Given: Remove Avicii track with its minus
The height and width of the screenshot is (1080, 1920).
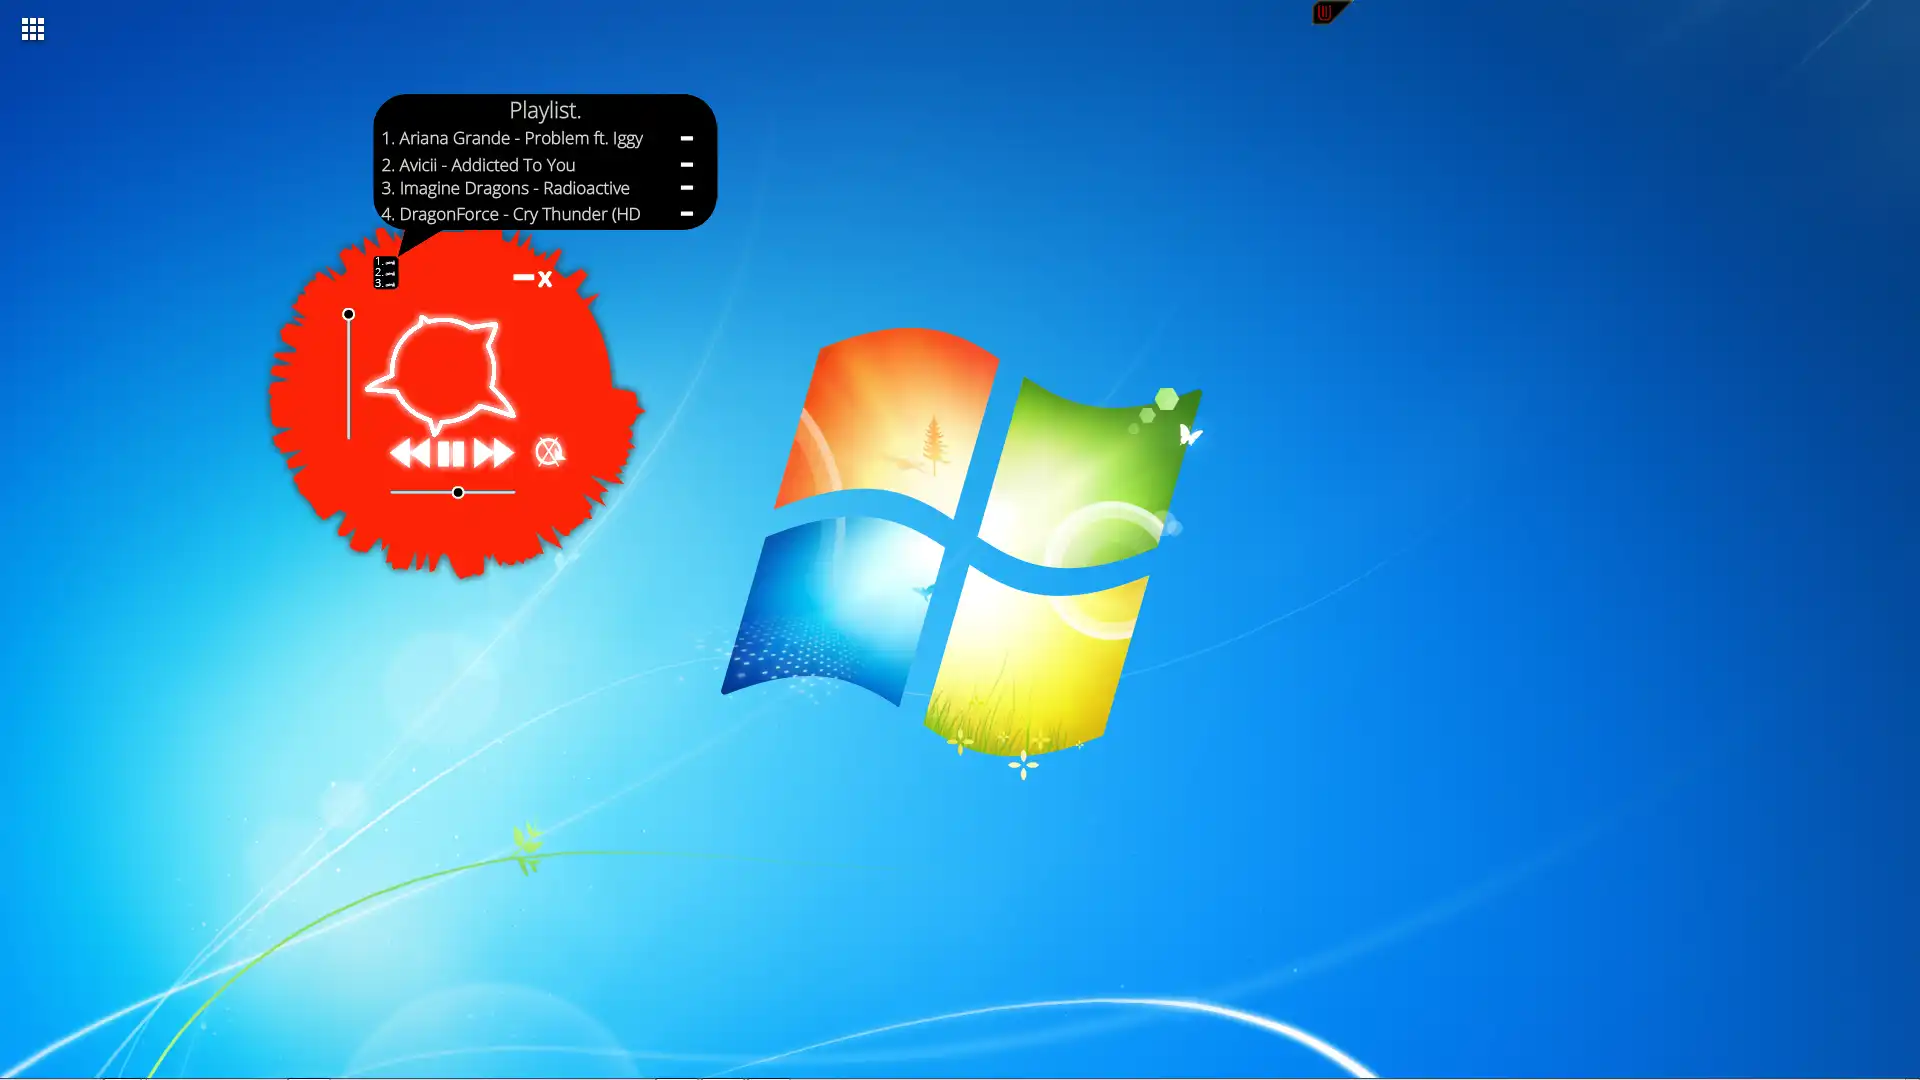Looking at the screenshot, I should pyautogui.click(x=687, y=165).
